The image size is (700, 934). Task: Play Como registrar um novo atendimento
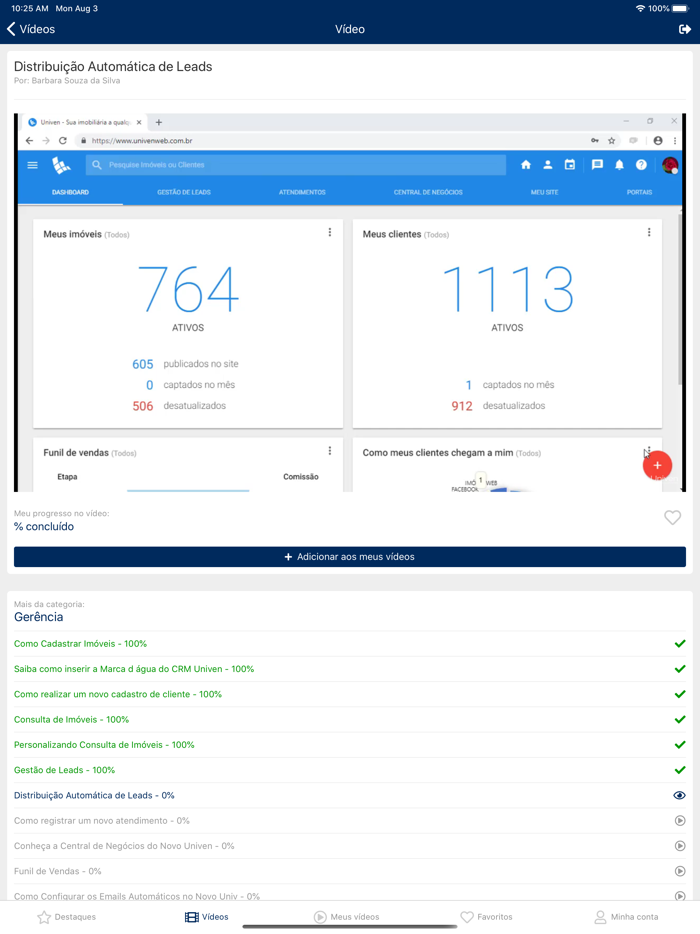pos(680,821)
